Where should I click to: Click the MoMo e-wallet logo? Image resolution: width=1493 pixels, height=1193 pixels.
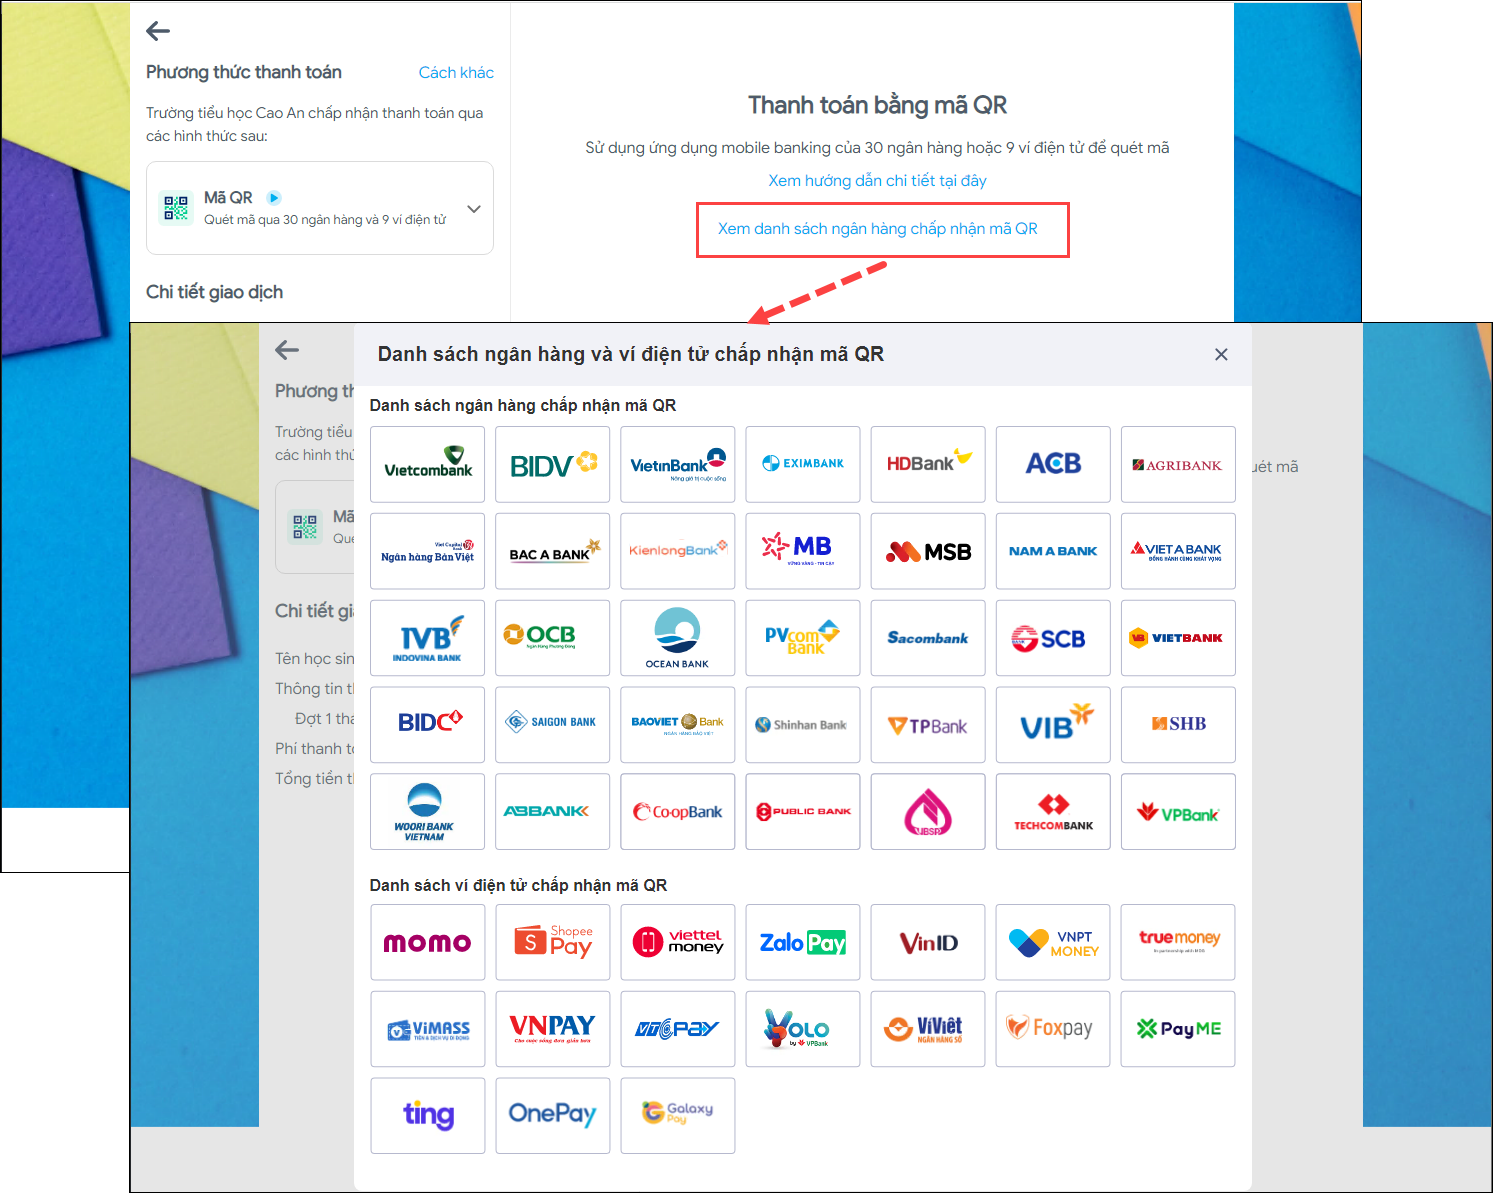(x=428, y=942)
